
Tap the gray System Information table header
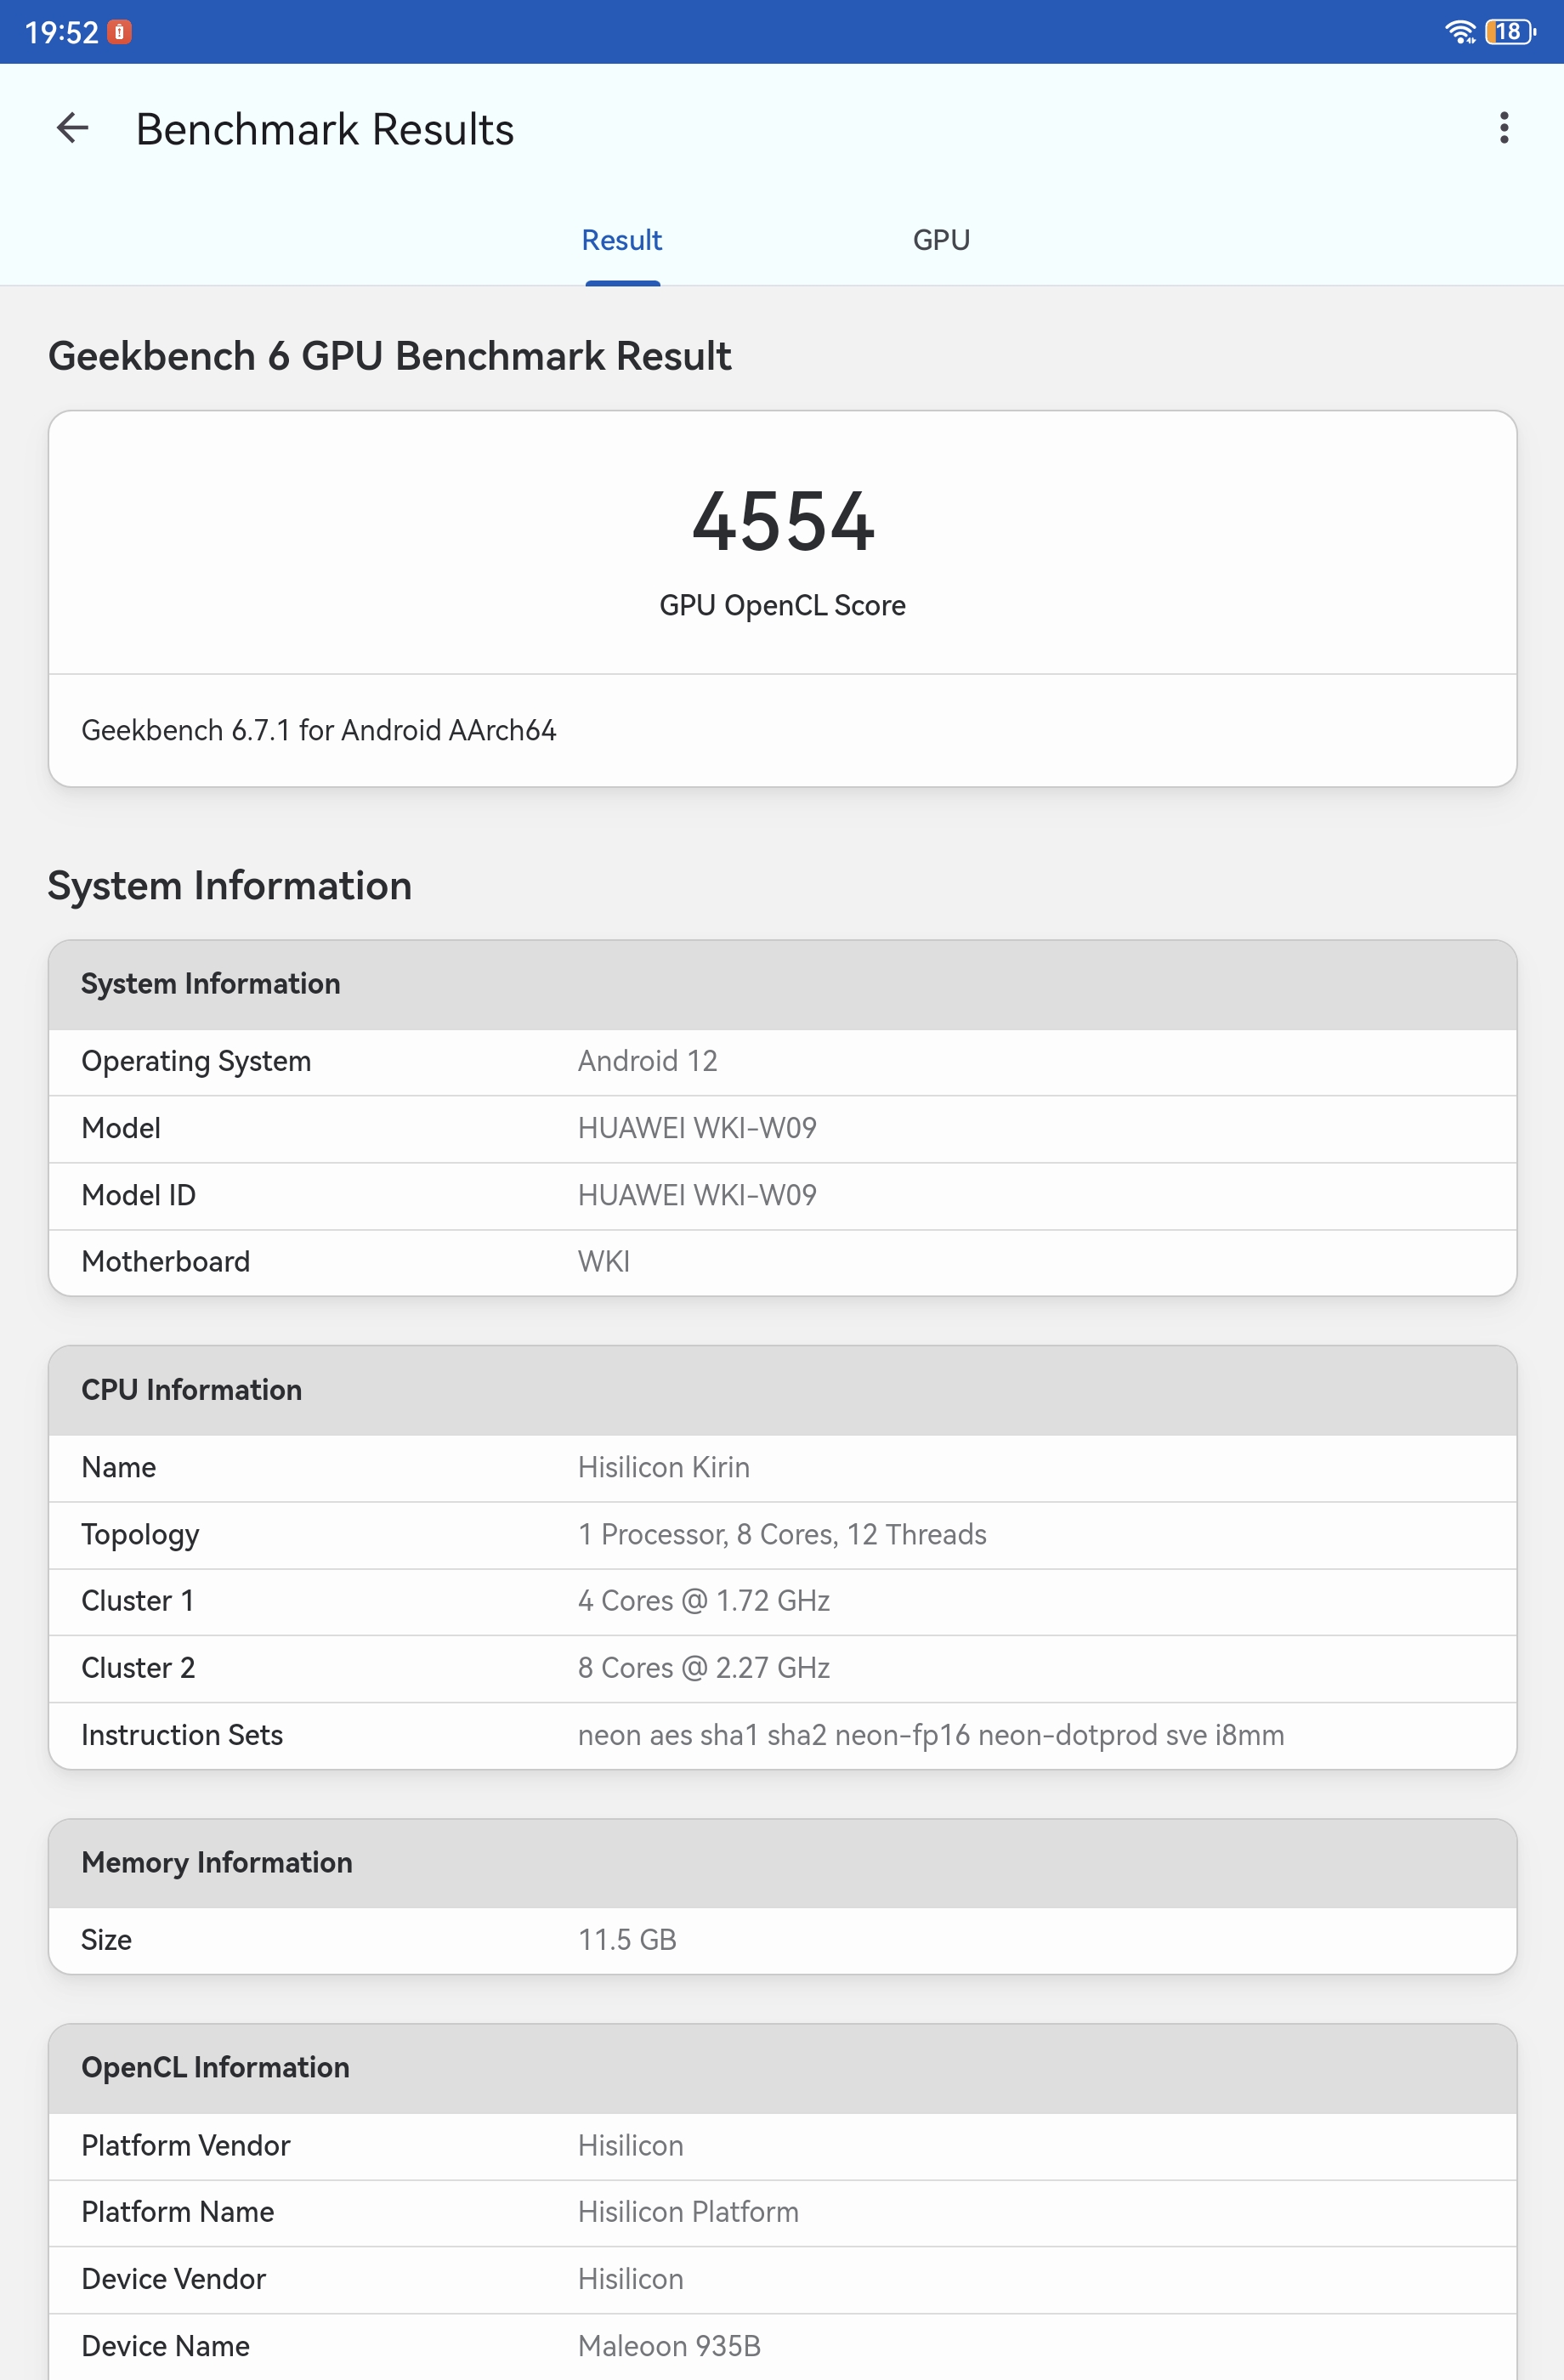click(782, 984)
